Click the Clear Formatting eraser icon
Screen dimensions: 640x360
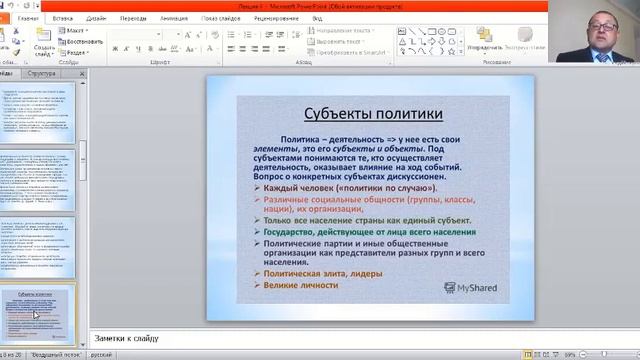215,35
